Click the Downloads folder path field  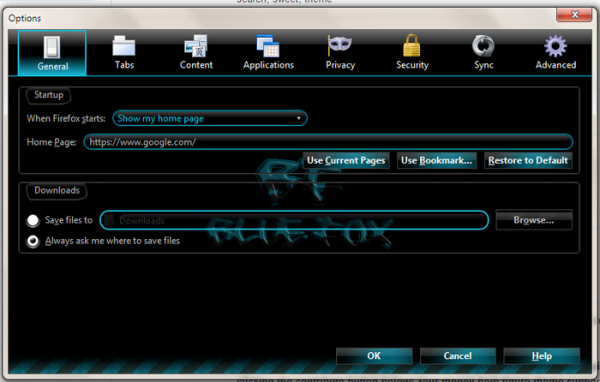click(x=294, y=220)
